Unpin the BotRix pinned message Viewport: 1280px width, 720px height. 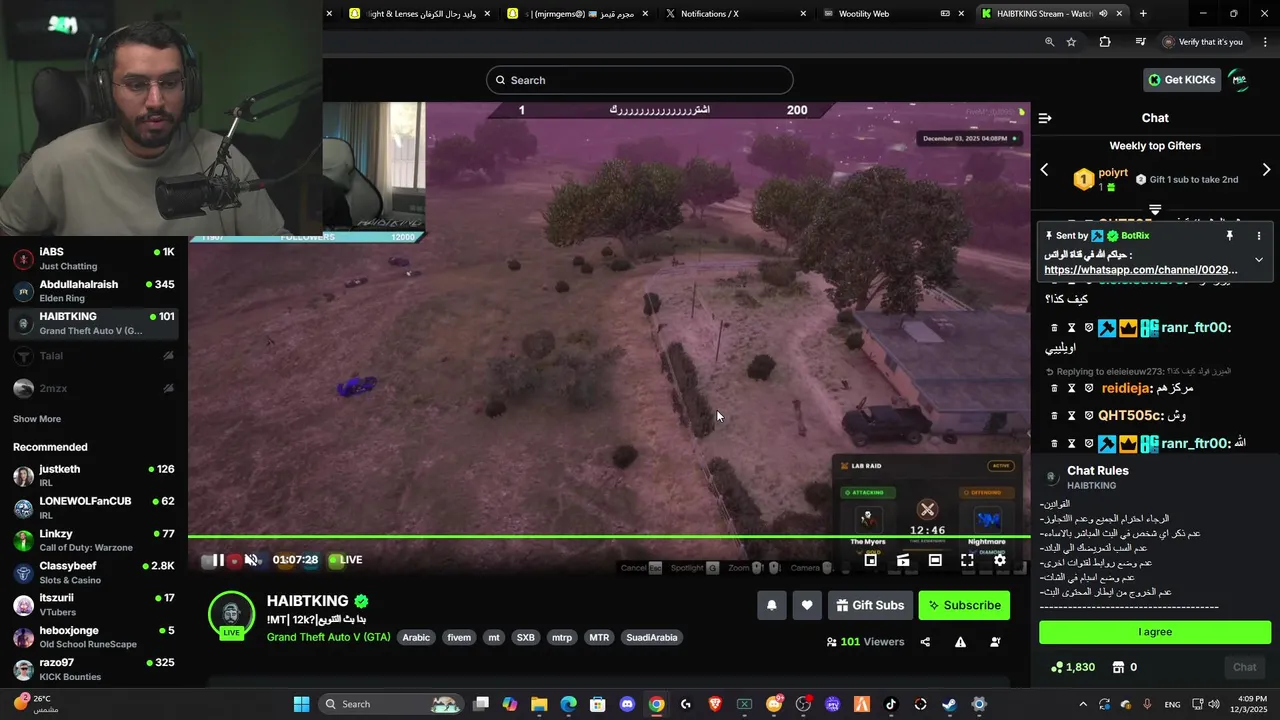point(1230,236)
